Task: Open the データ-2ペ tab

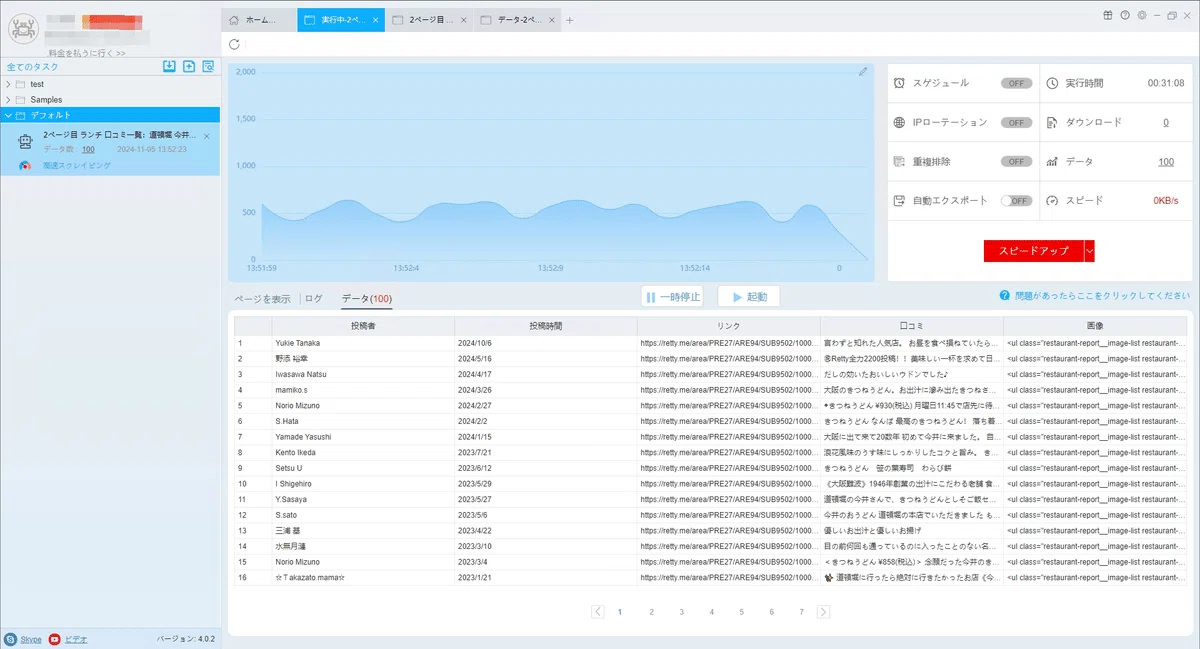Action: click(516, 20)
